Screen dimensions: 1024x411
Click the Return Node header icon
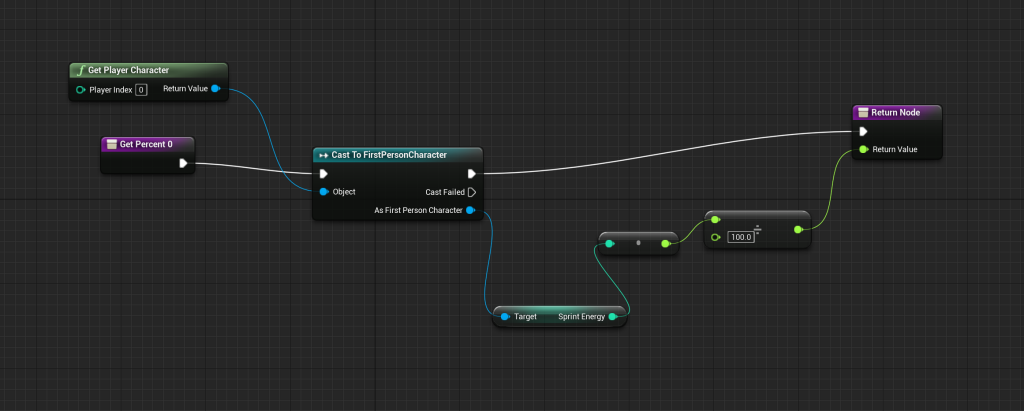pyautogui.click(x=863, y=112)
